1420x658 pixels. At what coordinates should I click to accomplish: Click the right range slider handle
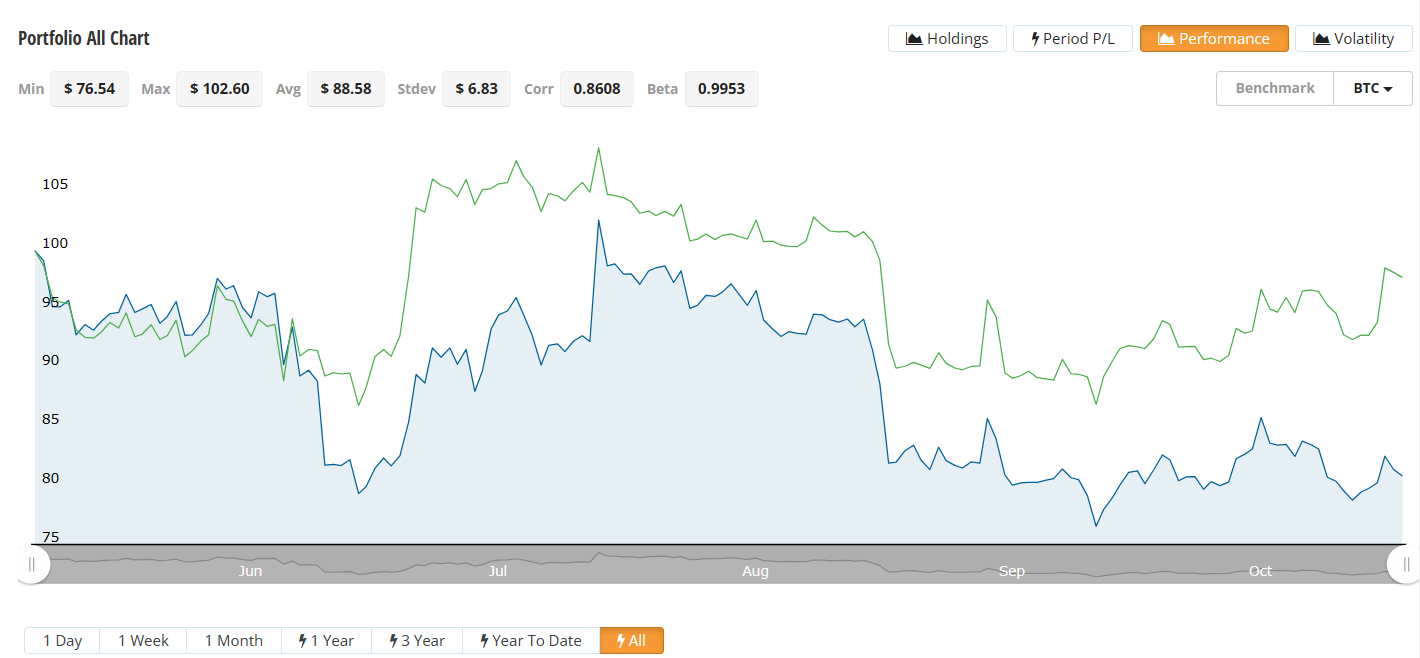[1406, 565]
